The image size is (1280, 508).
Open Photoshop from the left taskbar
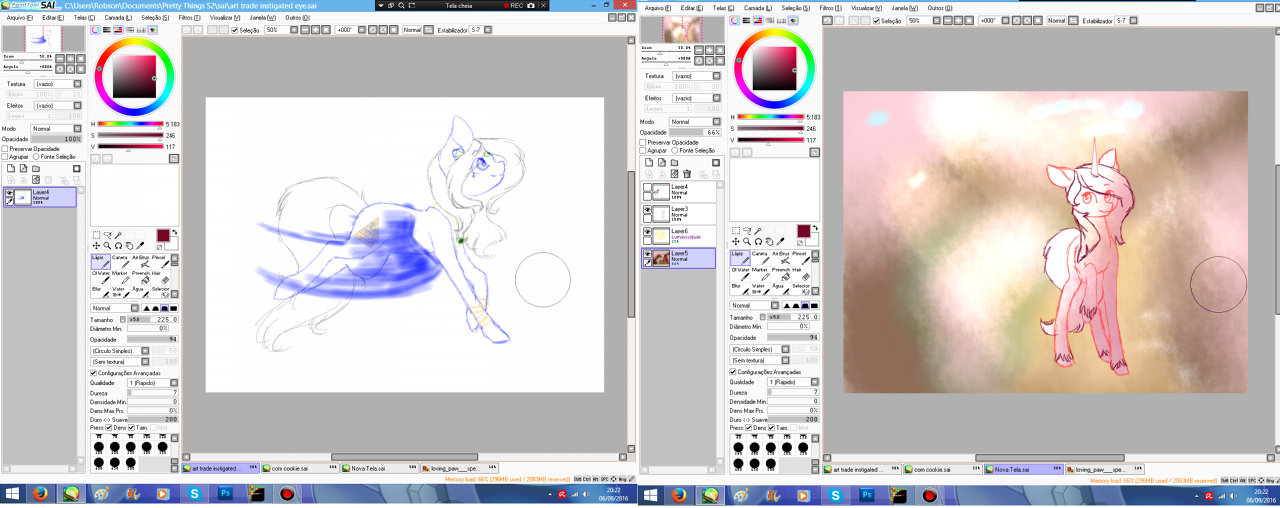pos(226,495)
